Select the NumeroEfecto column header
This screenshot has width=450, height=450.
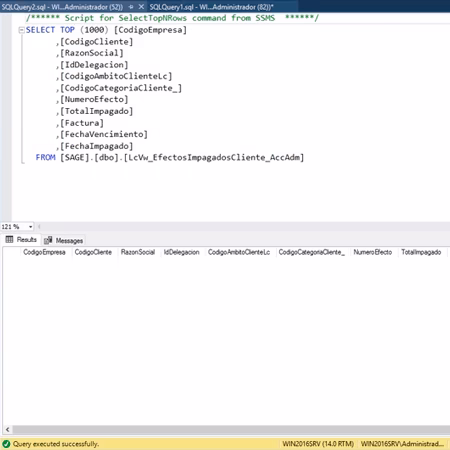pyautogui.click(x=373, y=252)
